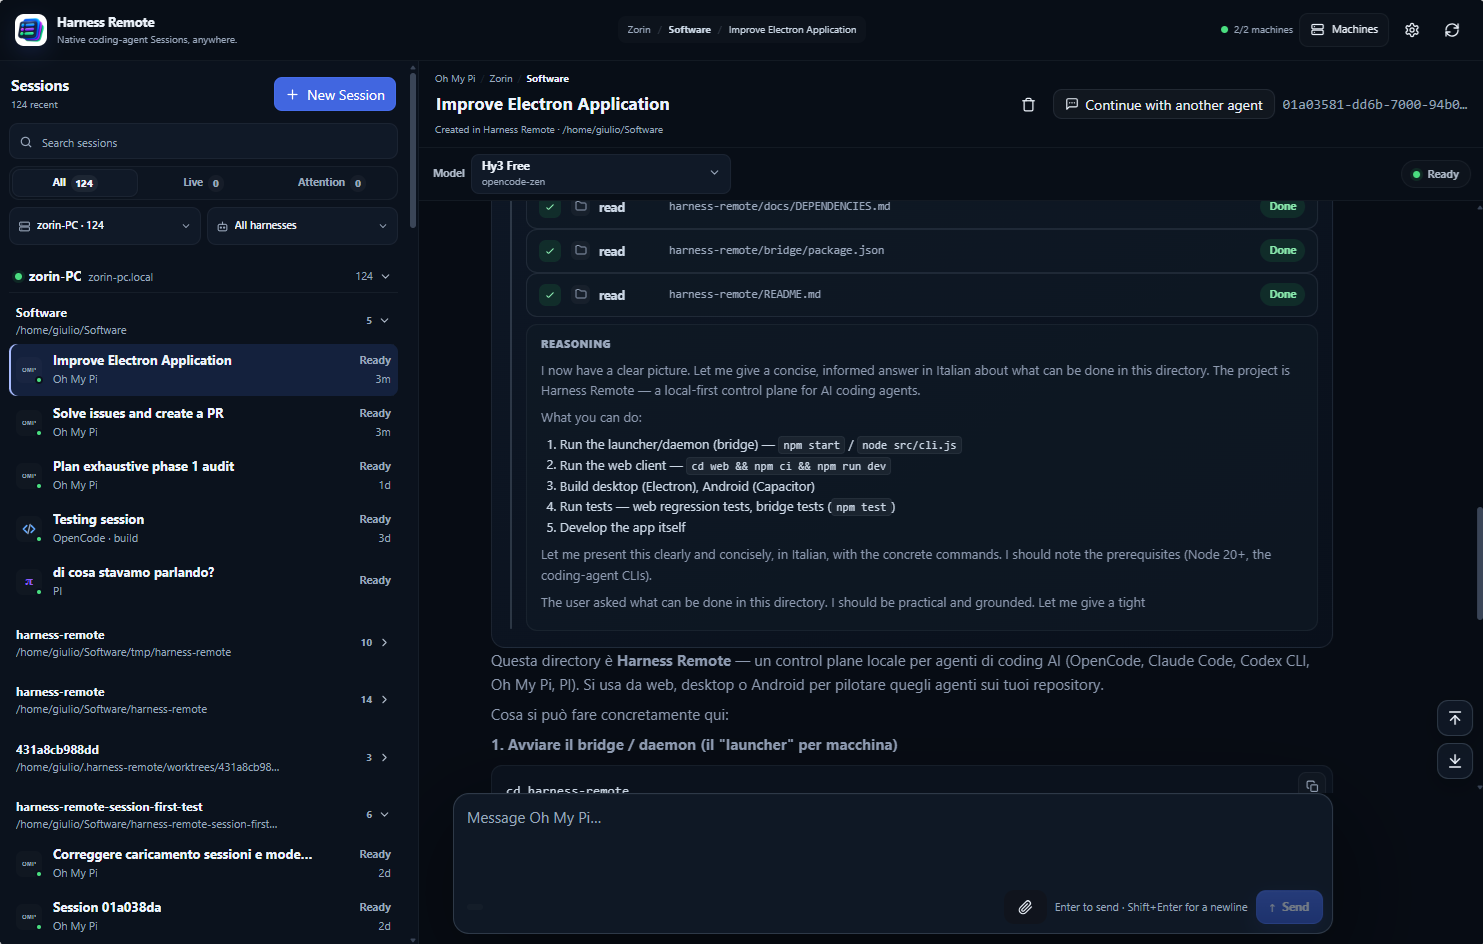Send the message

(1289, 907)
